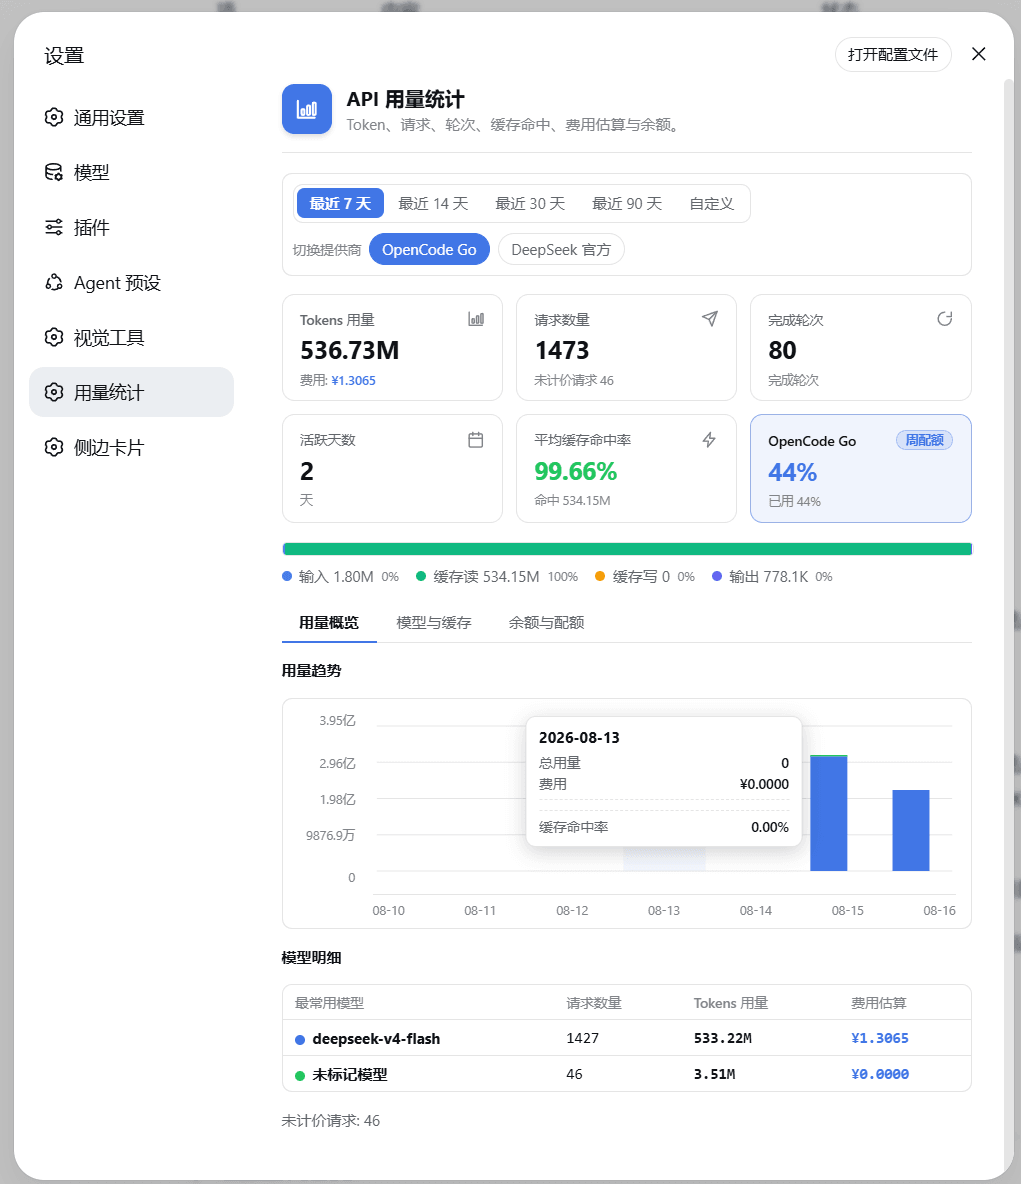Click the 08-16 bar in usage chart

[x=911, y=831]
